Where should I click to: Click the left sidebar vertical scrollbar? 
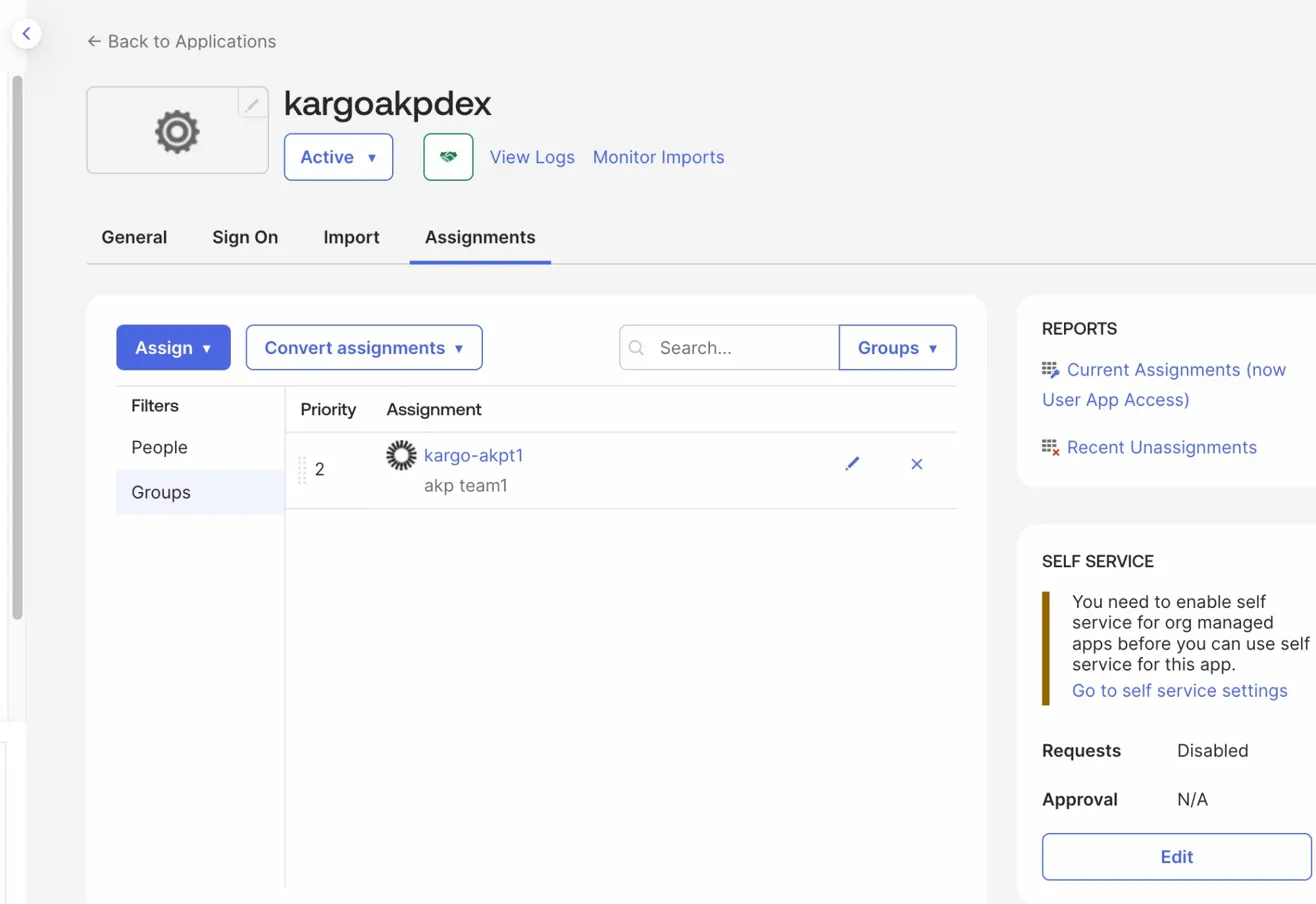coord(17,346)
